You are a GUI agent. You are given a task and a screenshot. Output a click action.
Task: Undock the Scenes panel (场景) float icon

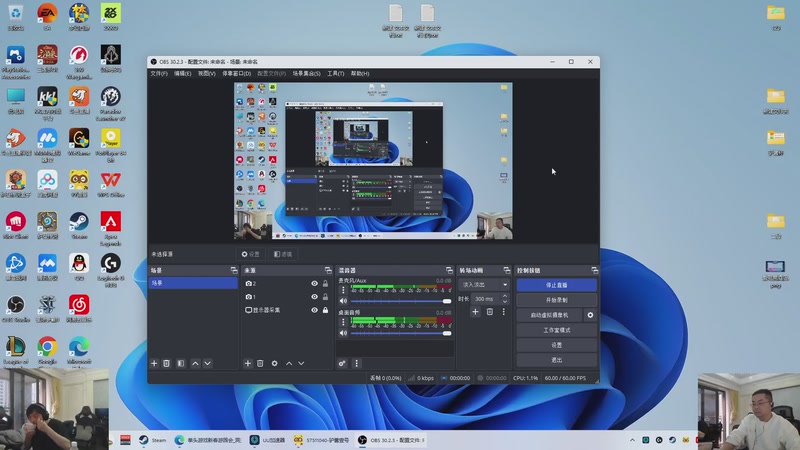[x=234, y=270]
